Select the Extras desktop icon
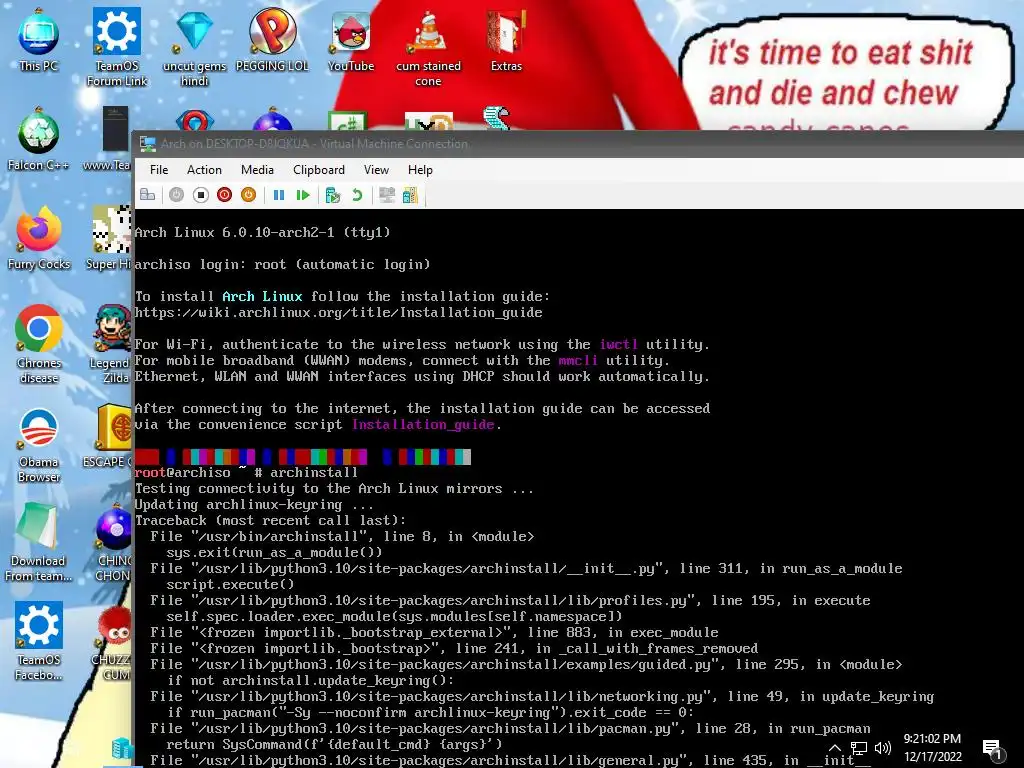Image resolution: width=1024 pixels, height=768 pixels. [506, 40]
